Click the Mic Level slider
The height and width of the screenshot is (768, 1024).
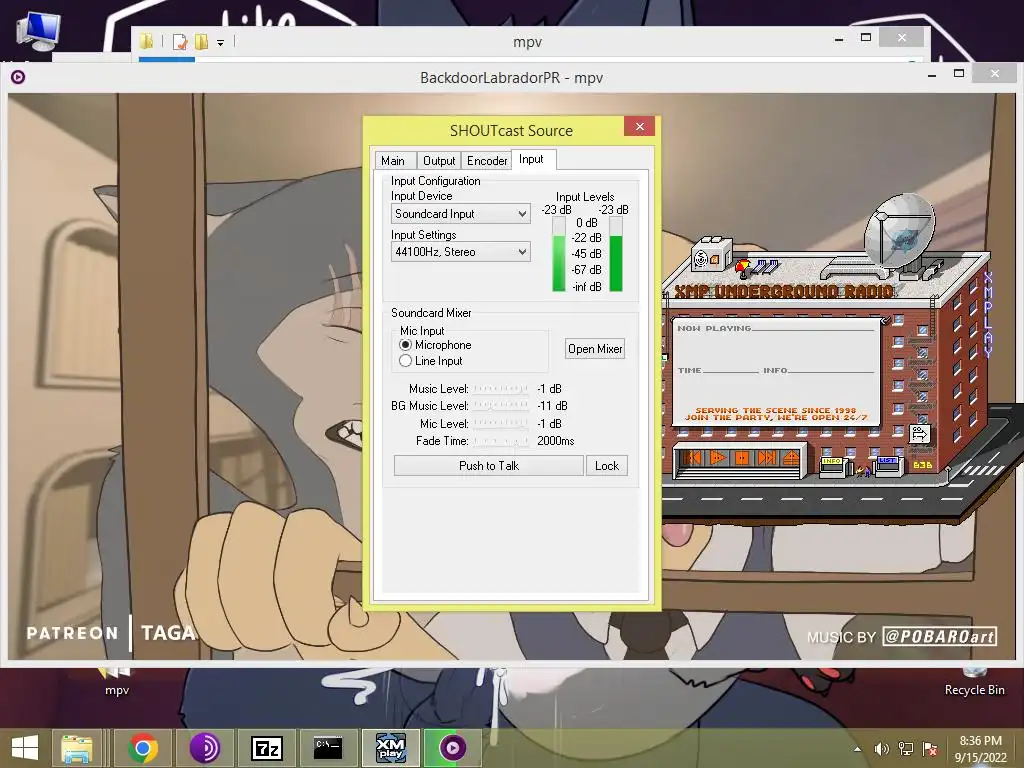501,424
